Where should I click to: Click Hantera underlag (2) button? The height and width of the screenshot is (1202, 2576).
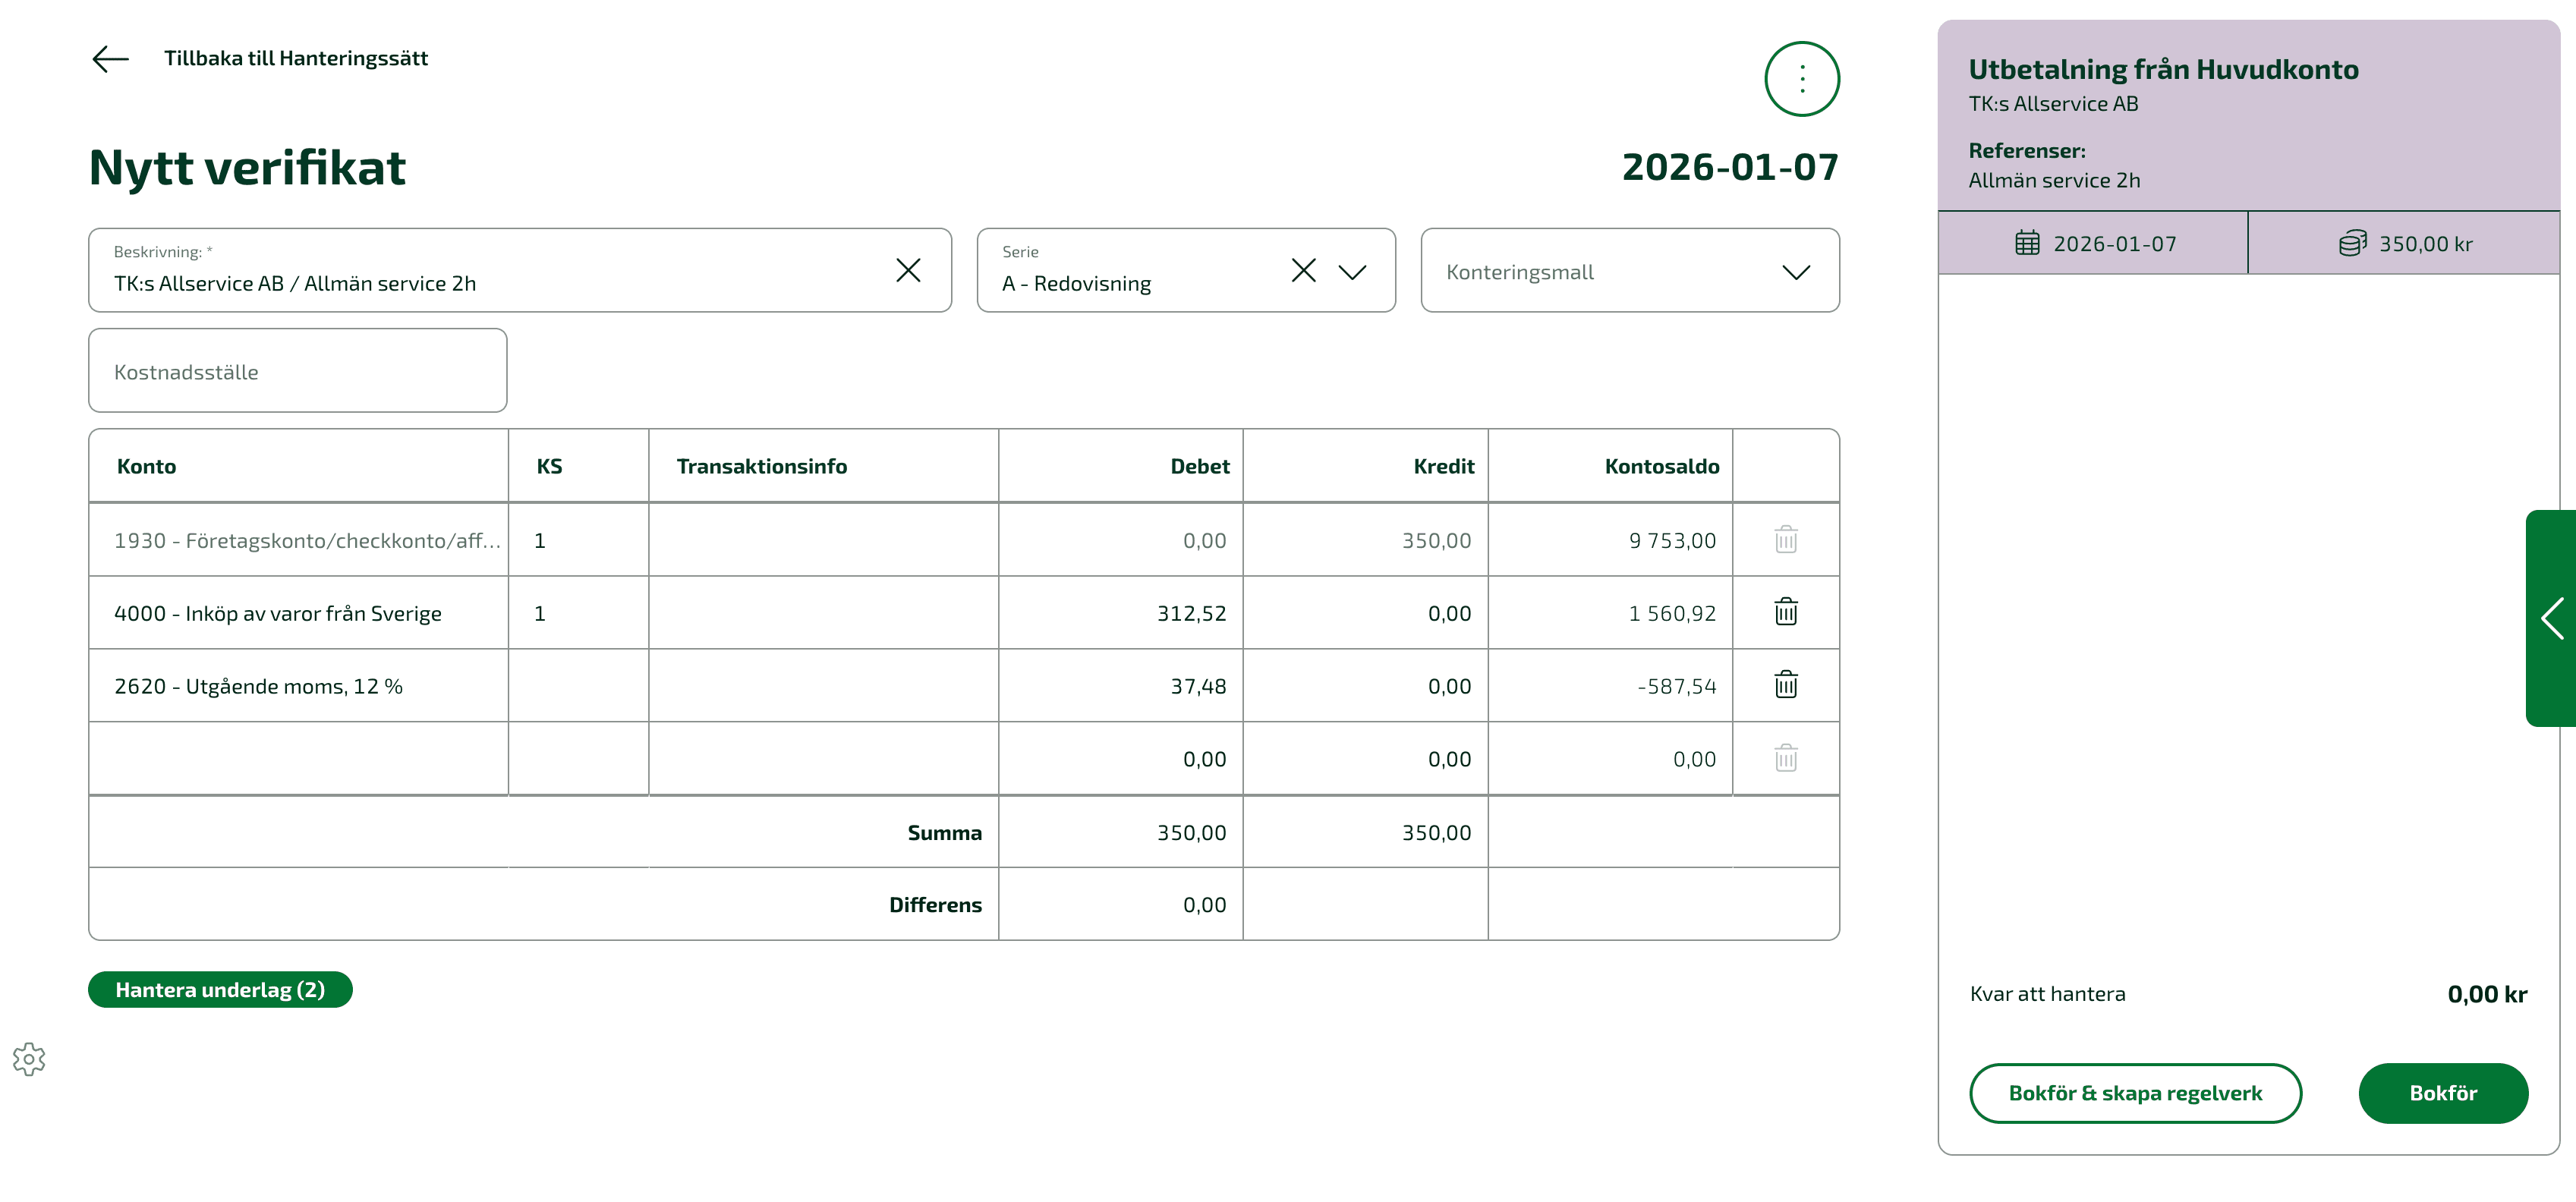point(220,989)
